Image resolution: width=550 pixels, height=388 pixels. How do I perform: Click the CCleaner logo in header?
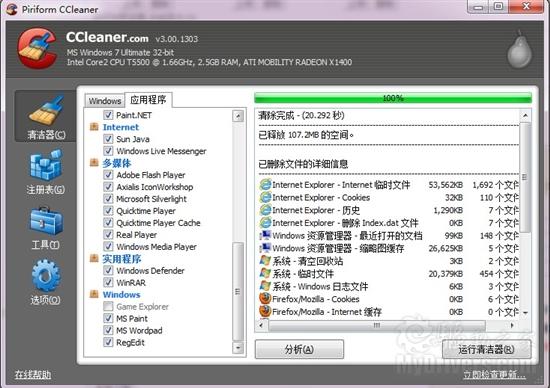(x=37, y=48)
